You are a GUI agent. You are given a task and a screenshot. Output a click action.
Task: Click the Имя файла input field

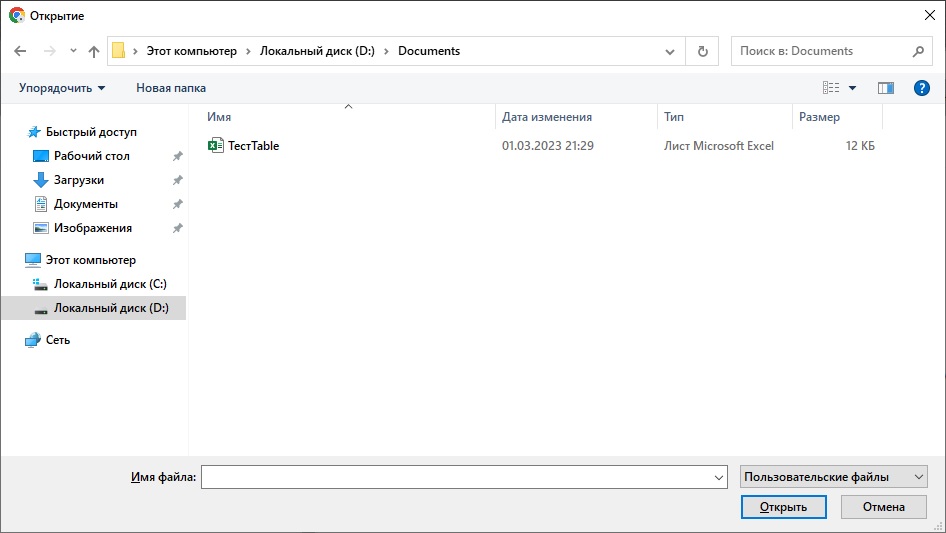(x=458, y=478)
